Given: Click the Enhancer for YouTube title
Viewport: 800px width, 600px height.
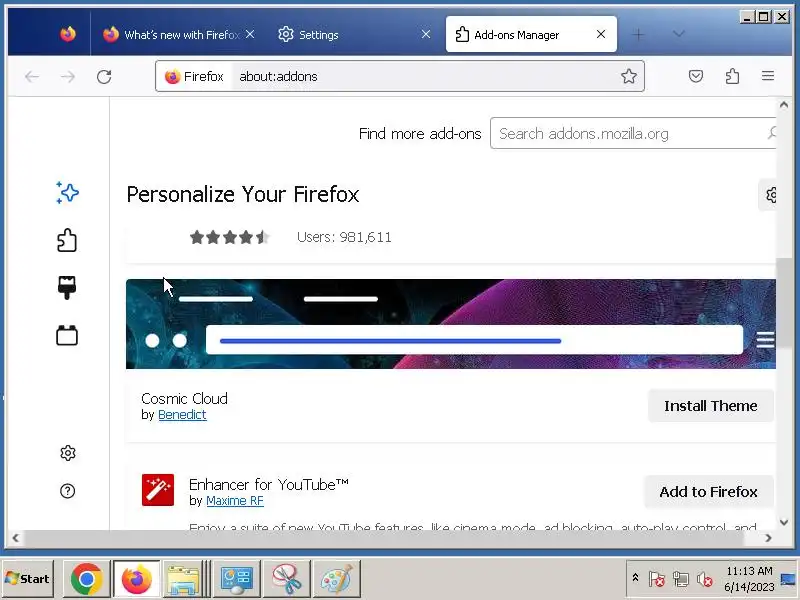Looking at the screenshot, I should point(269,484).
